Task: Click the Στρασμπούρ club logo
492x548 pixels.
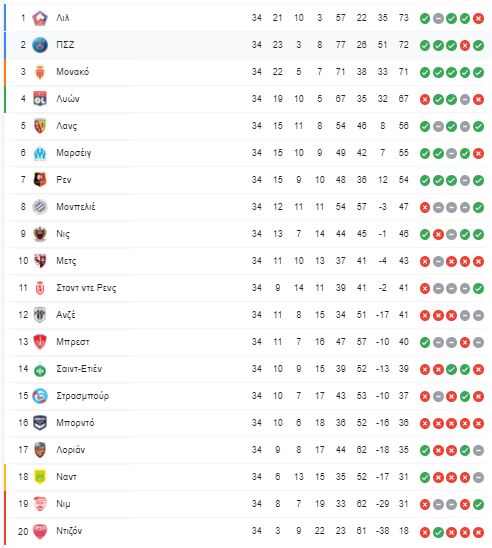Action: click(40, 396)
